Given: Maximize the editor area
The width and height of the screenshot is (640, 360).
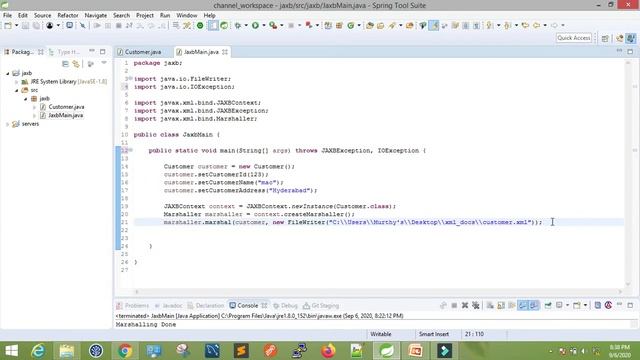Looking at the screenshot, I should click(x=630, y=51).
